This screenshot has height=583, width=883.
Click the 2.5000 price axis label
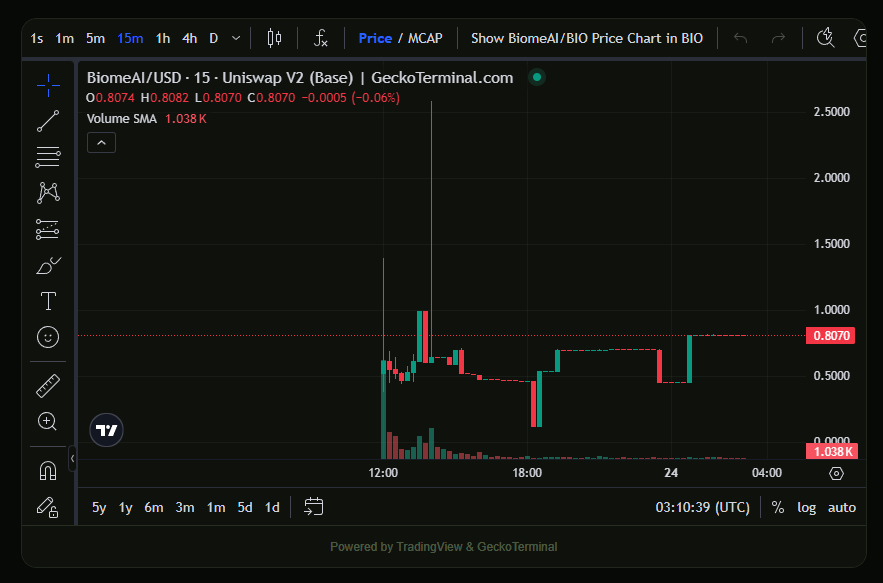(x=832, y=112)
